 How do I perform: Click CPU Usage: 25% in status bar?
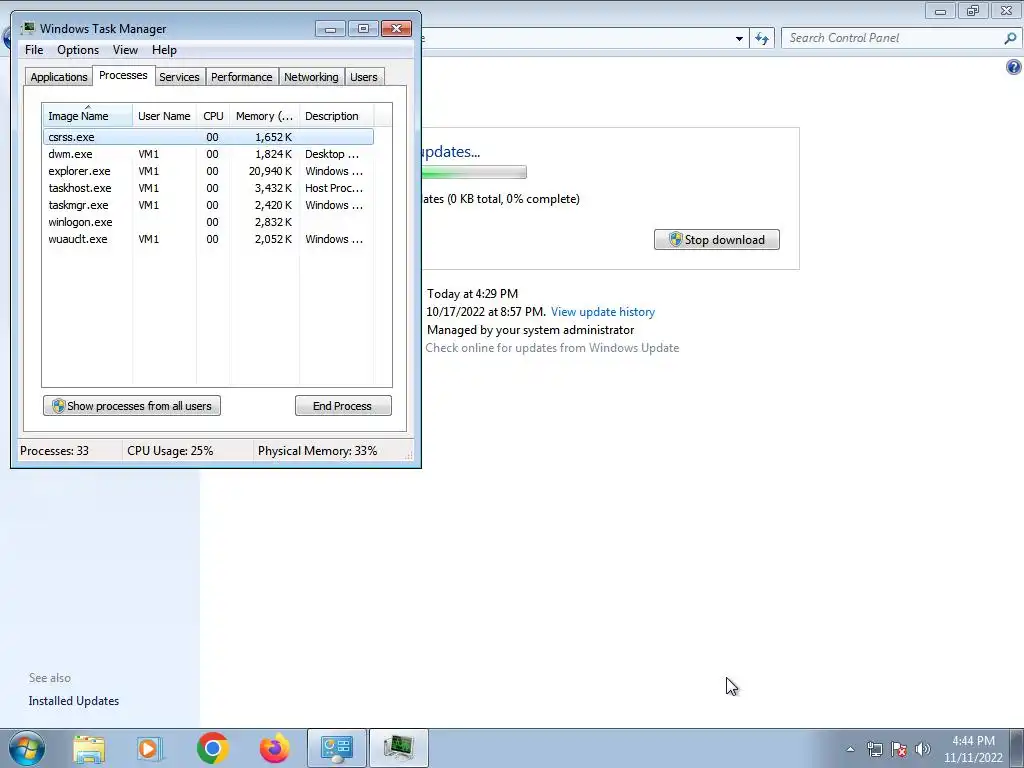tap(170, 451)
